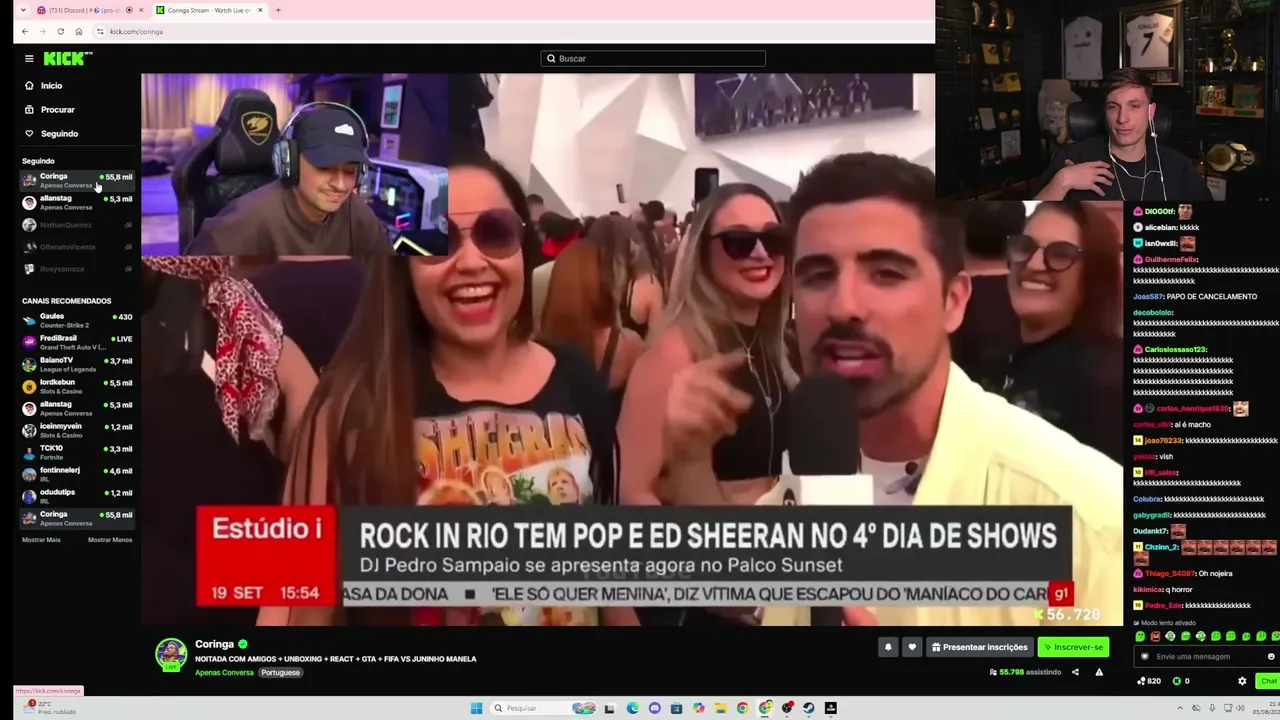This screenshot has height=720, width=1280.
Task: Open chat settings gear
Action: [x=1242, y=681]
